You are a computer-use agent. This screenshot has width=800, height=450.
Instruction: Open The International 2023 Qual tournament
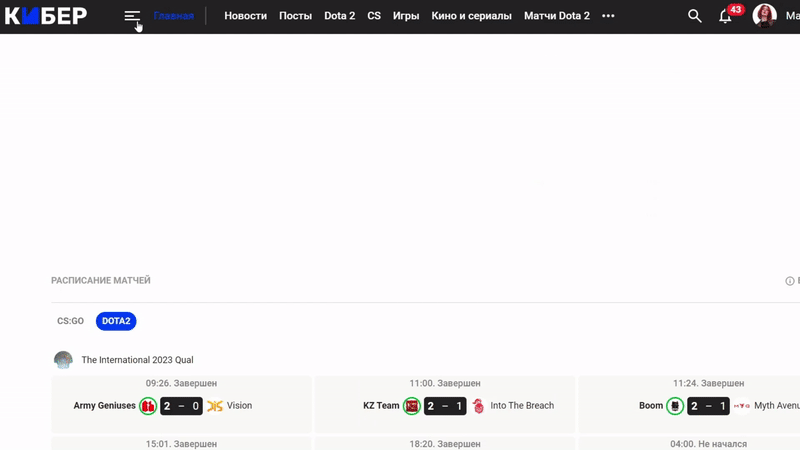pos(137,360)
